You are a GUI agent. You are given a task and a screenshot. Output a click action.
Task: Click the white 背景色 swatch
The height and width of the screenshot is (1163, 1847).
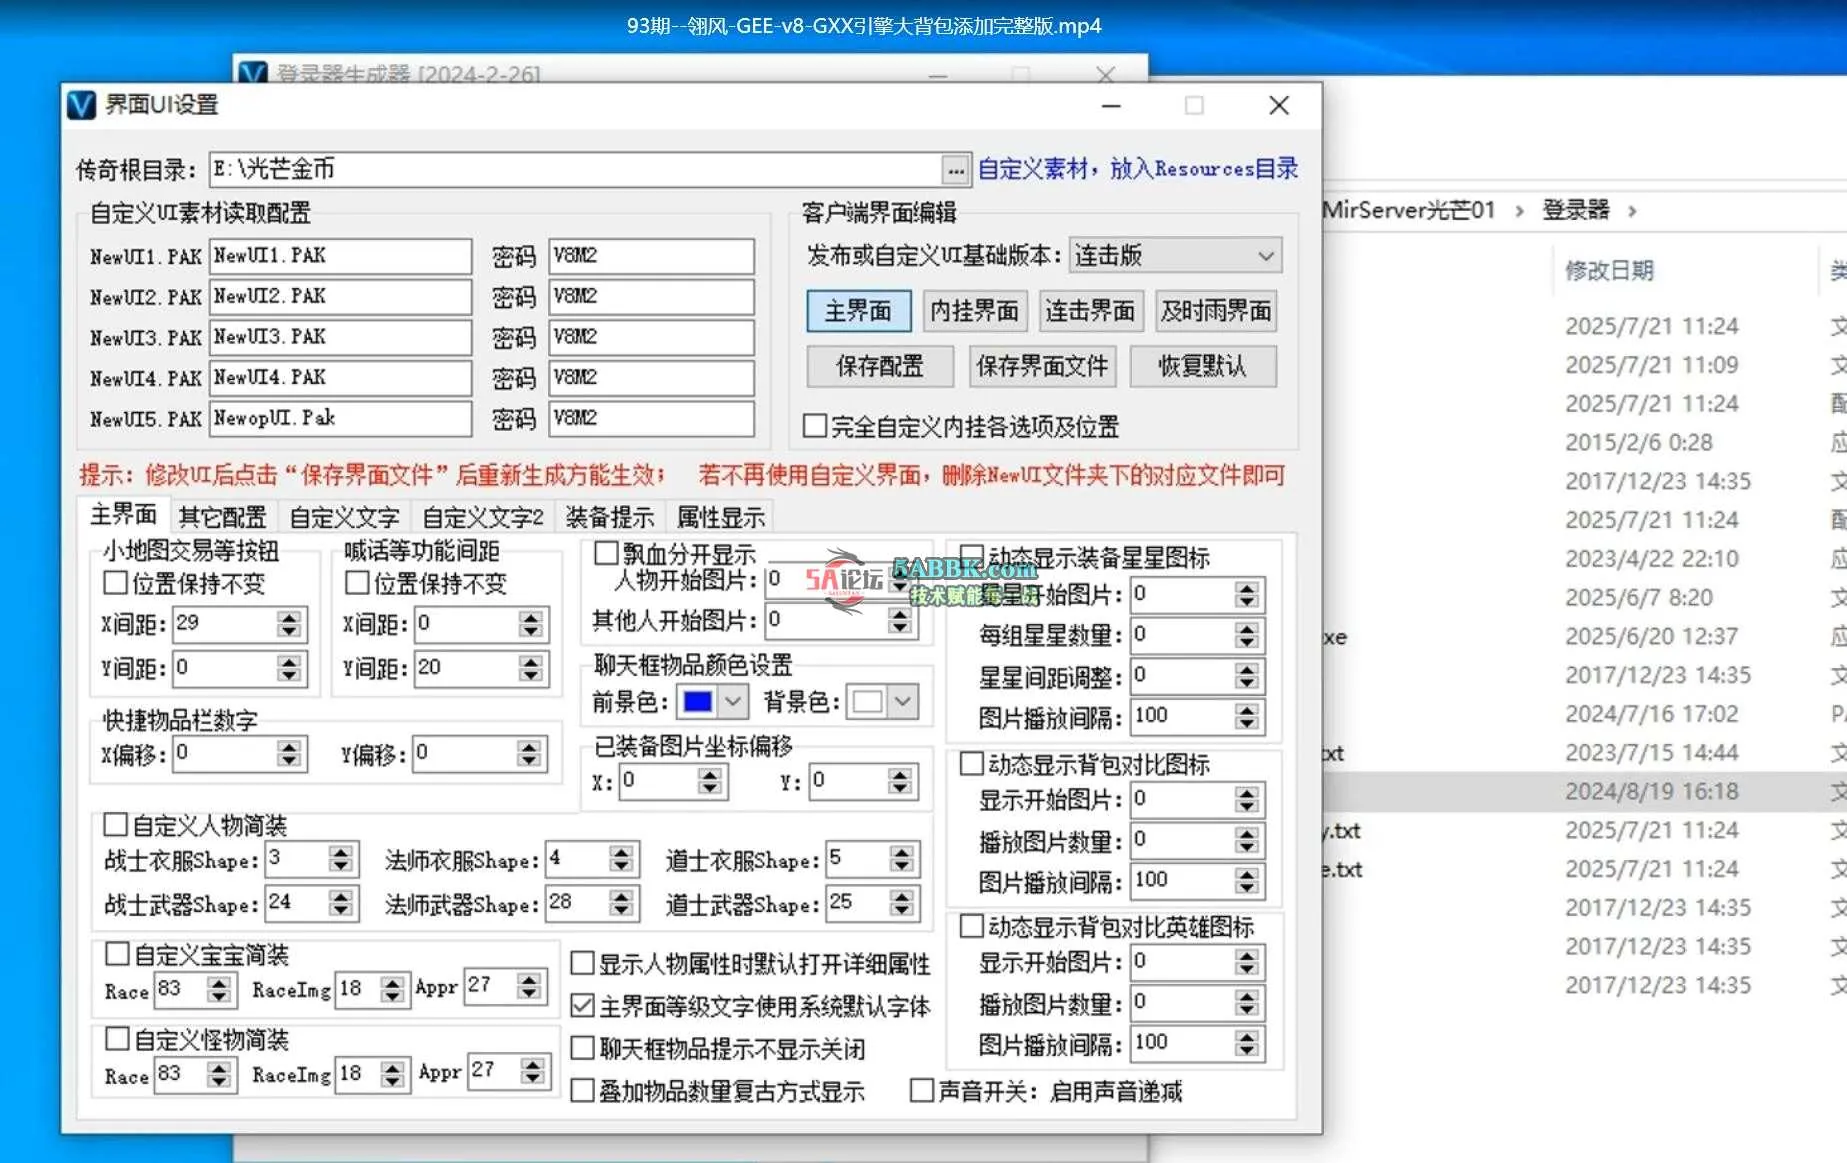[x=867, y=702]
